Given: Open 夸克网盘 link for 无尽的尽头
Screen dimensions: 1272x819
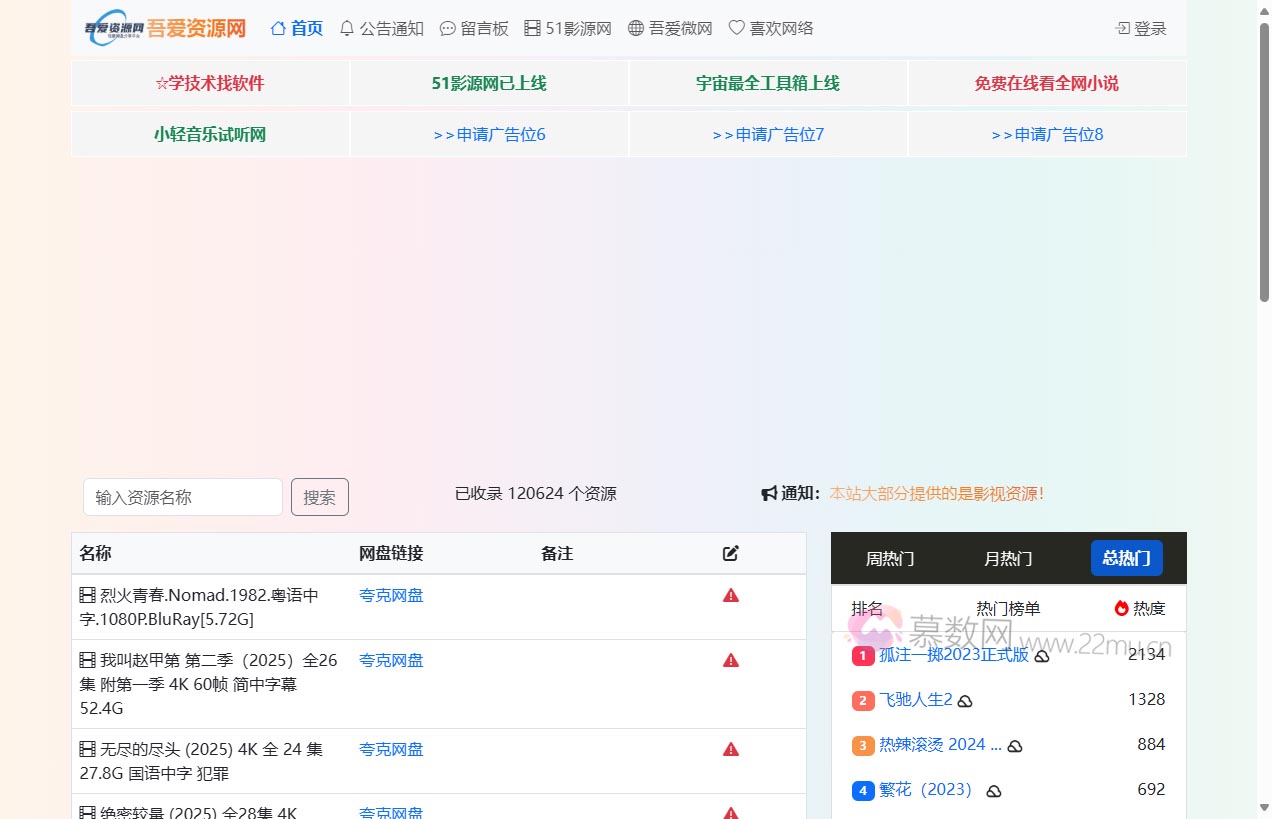Looking at the screenshot, I should pyautogui.click(x=390, y=749).
